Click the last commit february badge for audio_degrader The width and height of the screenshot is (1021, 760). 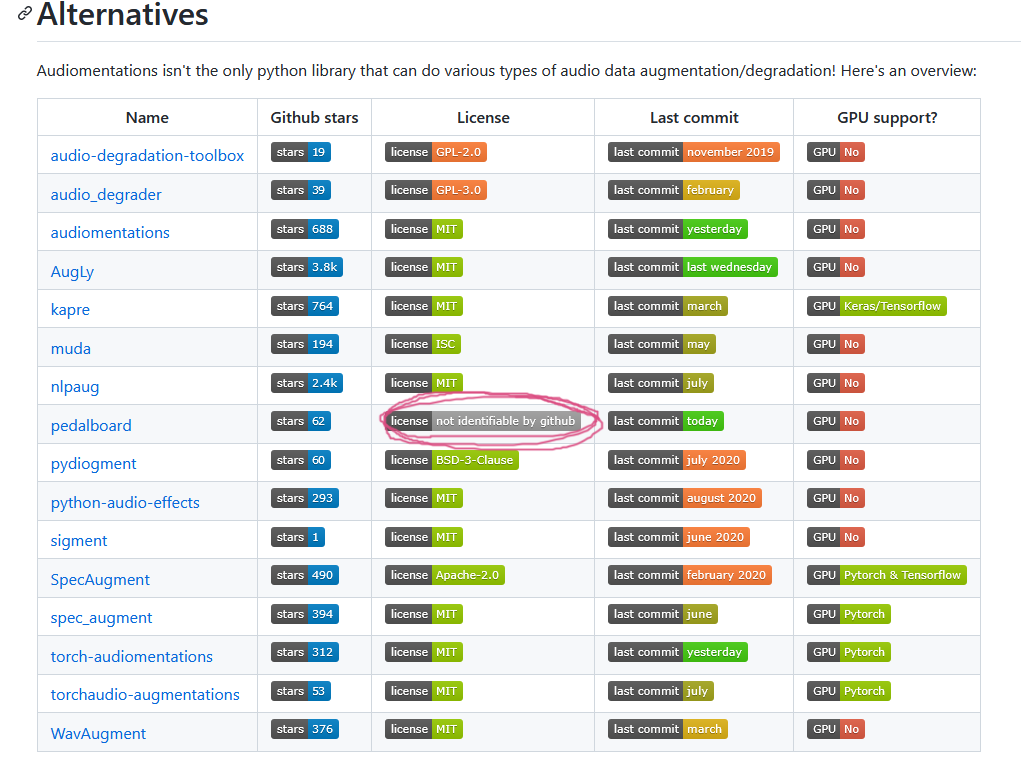pyautogui.click(x=674, y=190)
